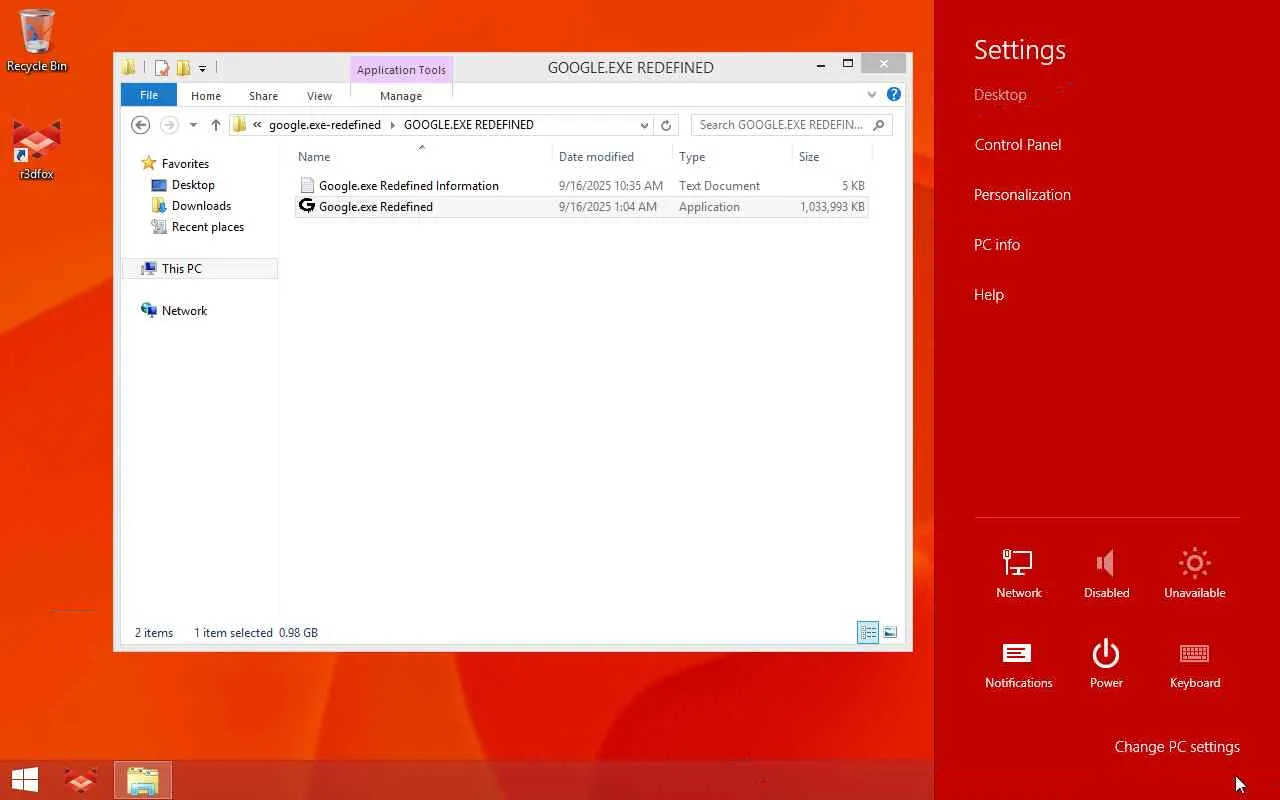This screenshot has width=1280, height=800.
Task: Click the google.exe-redefined breadcrumb segment
Action: pos(325,125)
